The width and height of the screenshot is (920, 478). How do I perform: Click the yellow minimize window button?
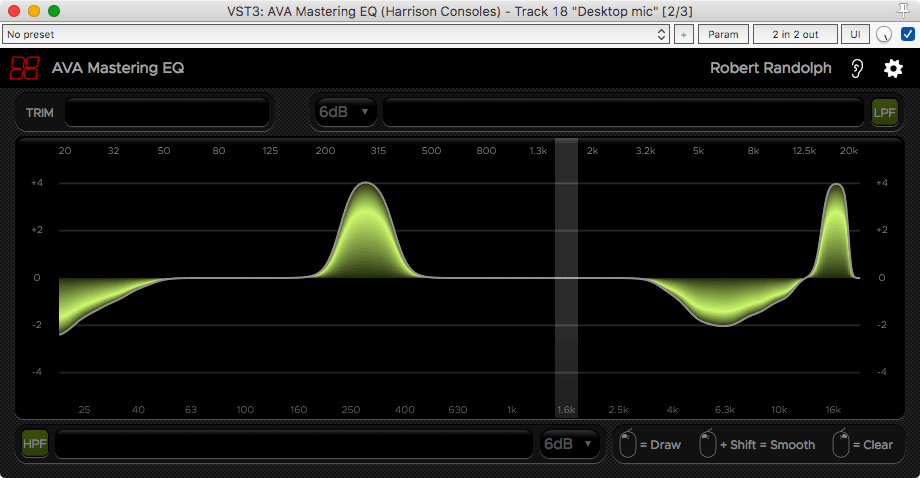[x=34, y=11]
